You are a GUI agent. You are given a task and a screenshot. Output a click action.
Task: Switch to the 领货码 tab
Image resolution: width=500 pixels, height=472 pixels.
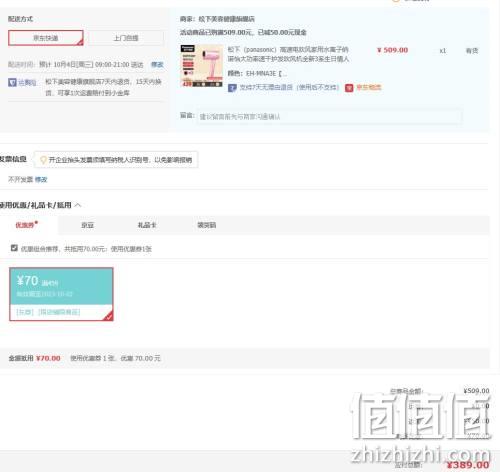(207, 225)
